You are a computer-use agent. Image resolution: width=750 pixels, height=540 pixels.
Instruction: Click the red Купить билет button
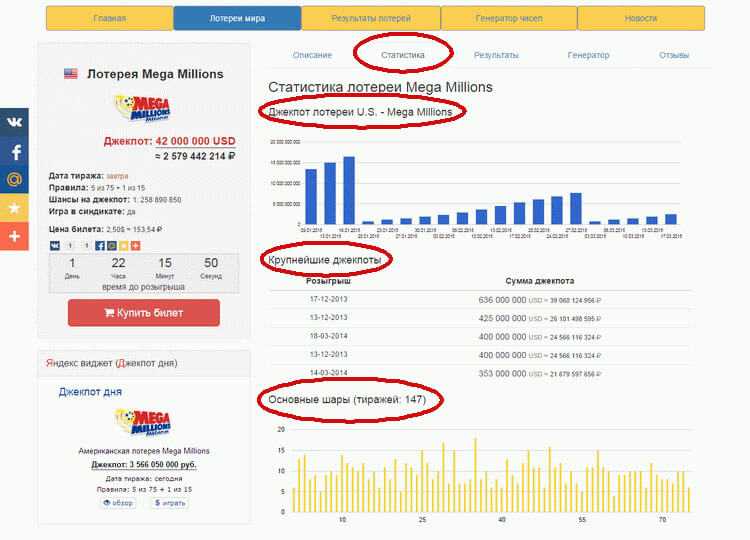144,313
